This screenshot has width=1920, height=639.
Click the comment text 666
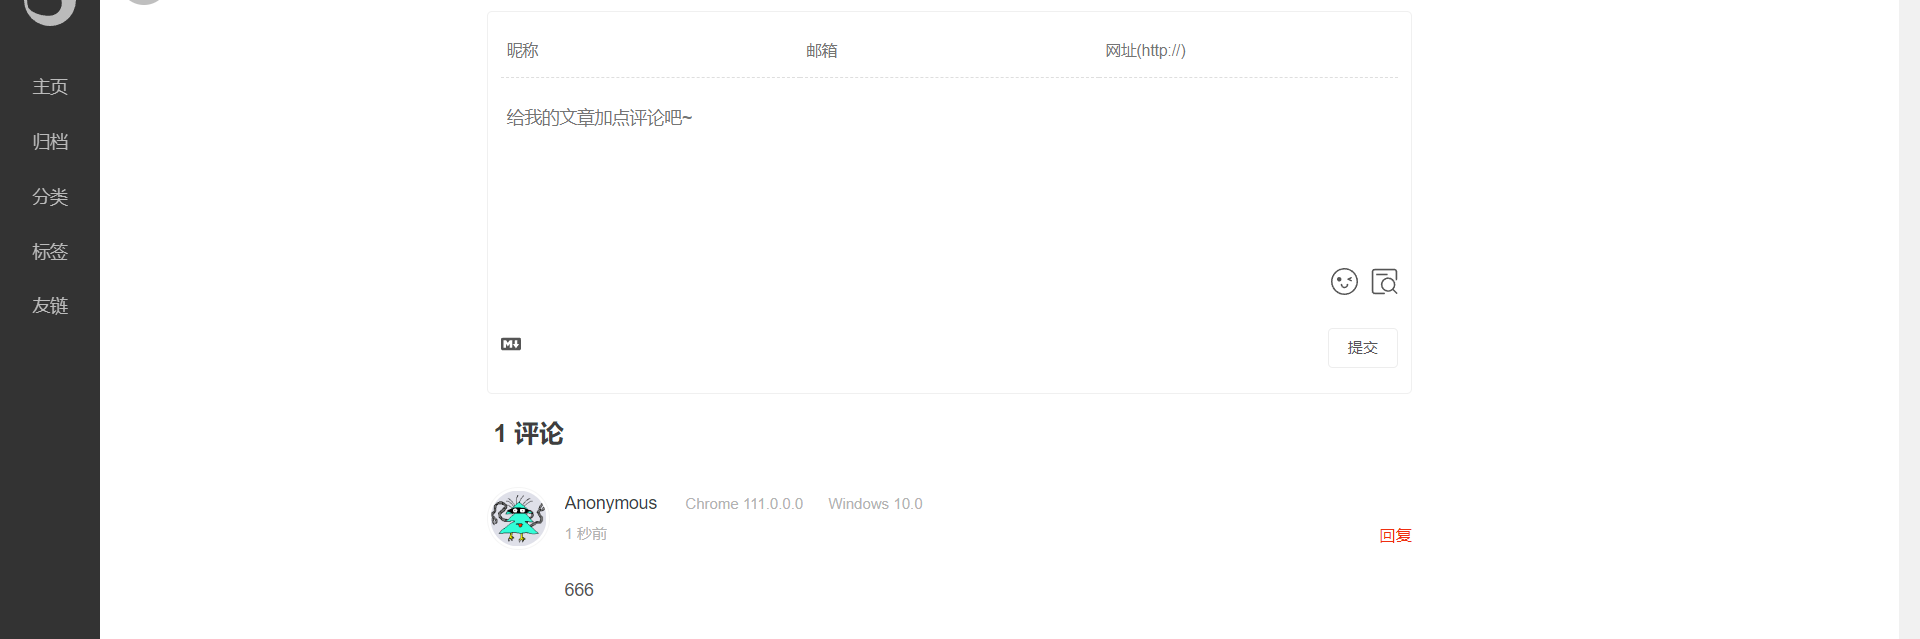pyautogui.click(x=579, y=590)
